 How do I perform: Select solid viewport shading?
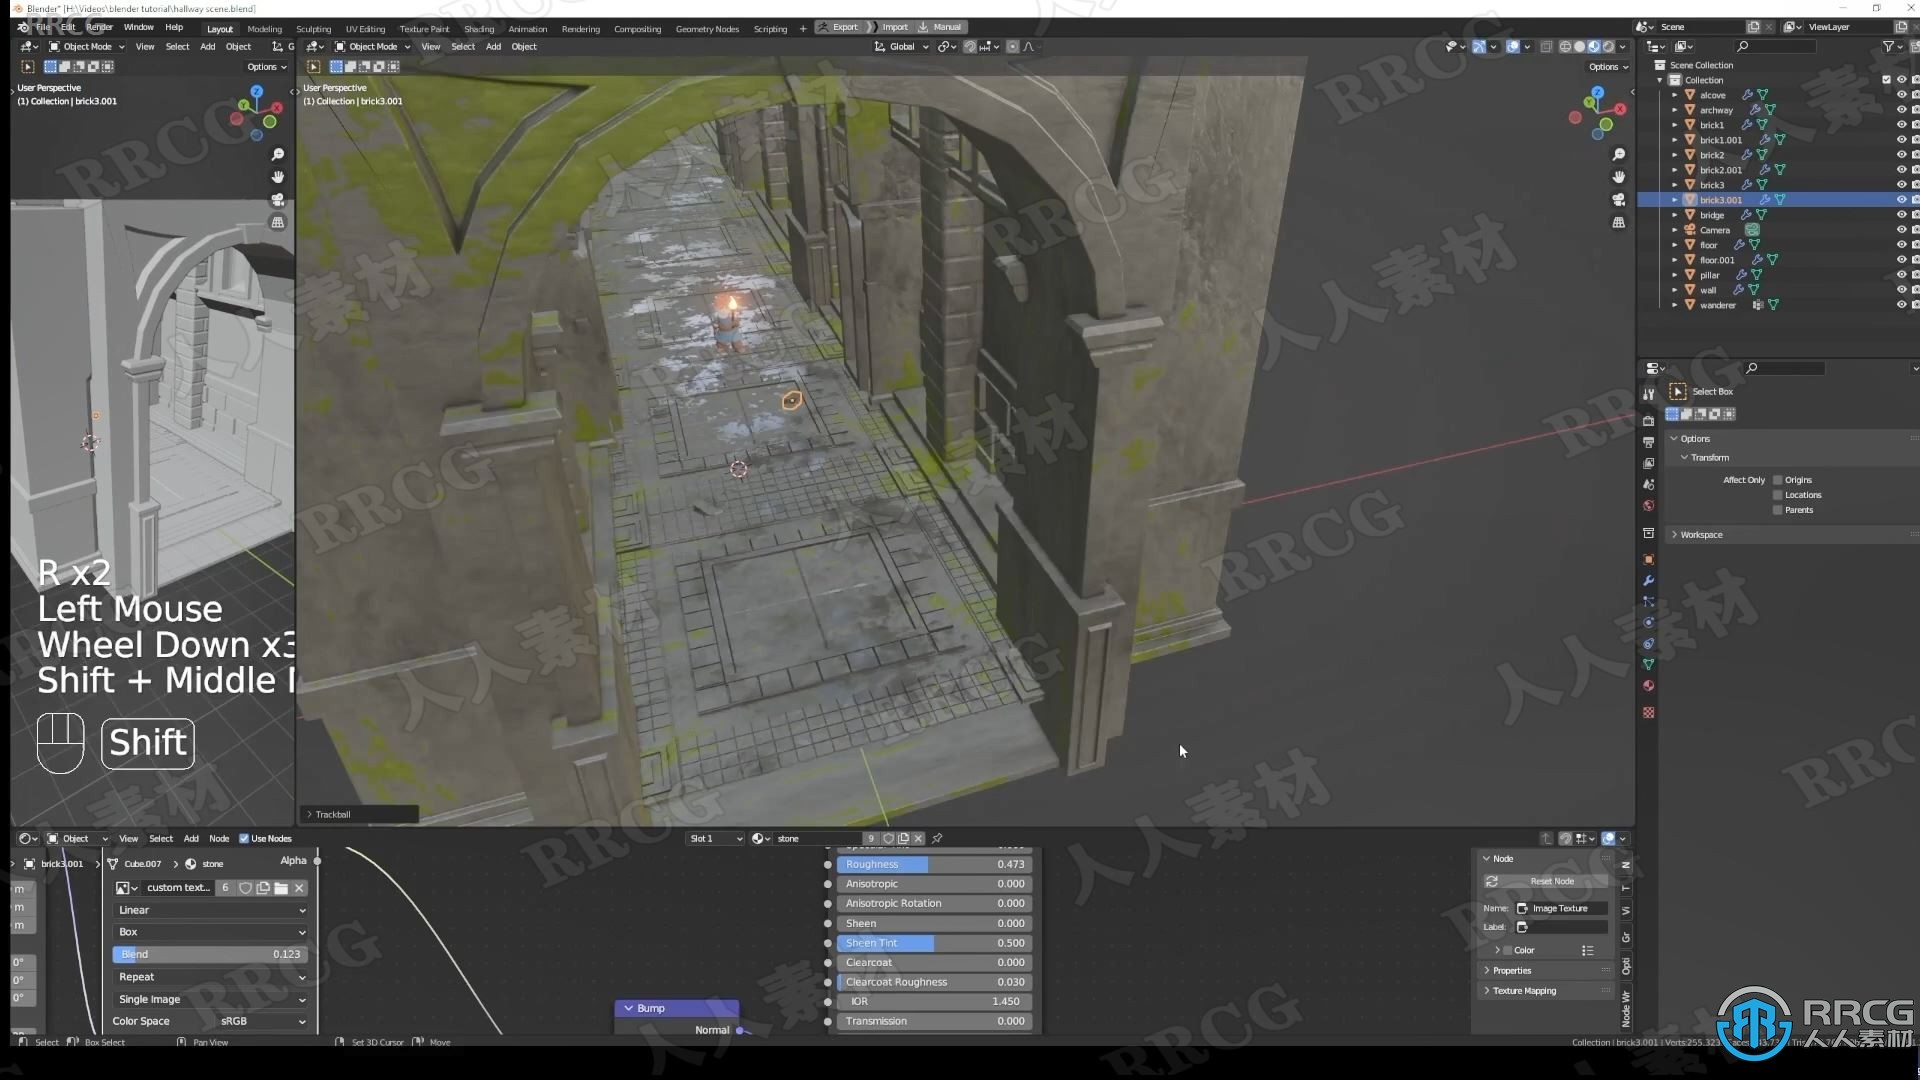pyautogui.click(x=1580, y=47)
